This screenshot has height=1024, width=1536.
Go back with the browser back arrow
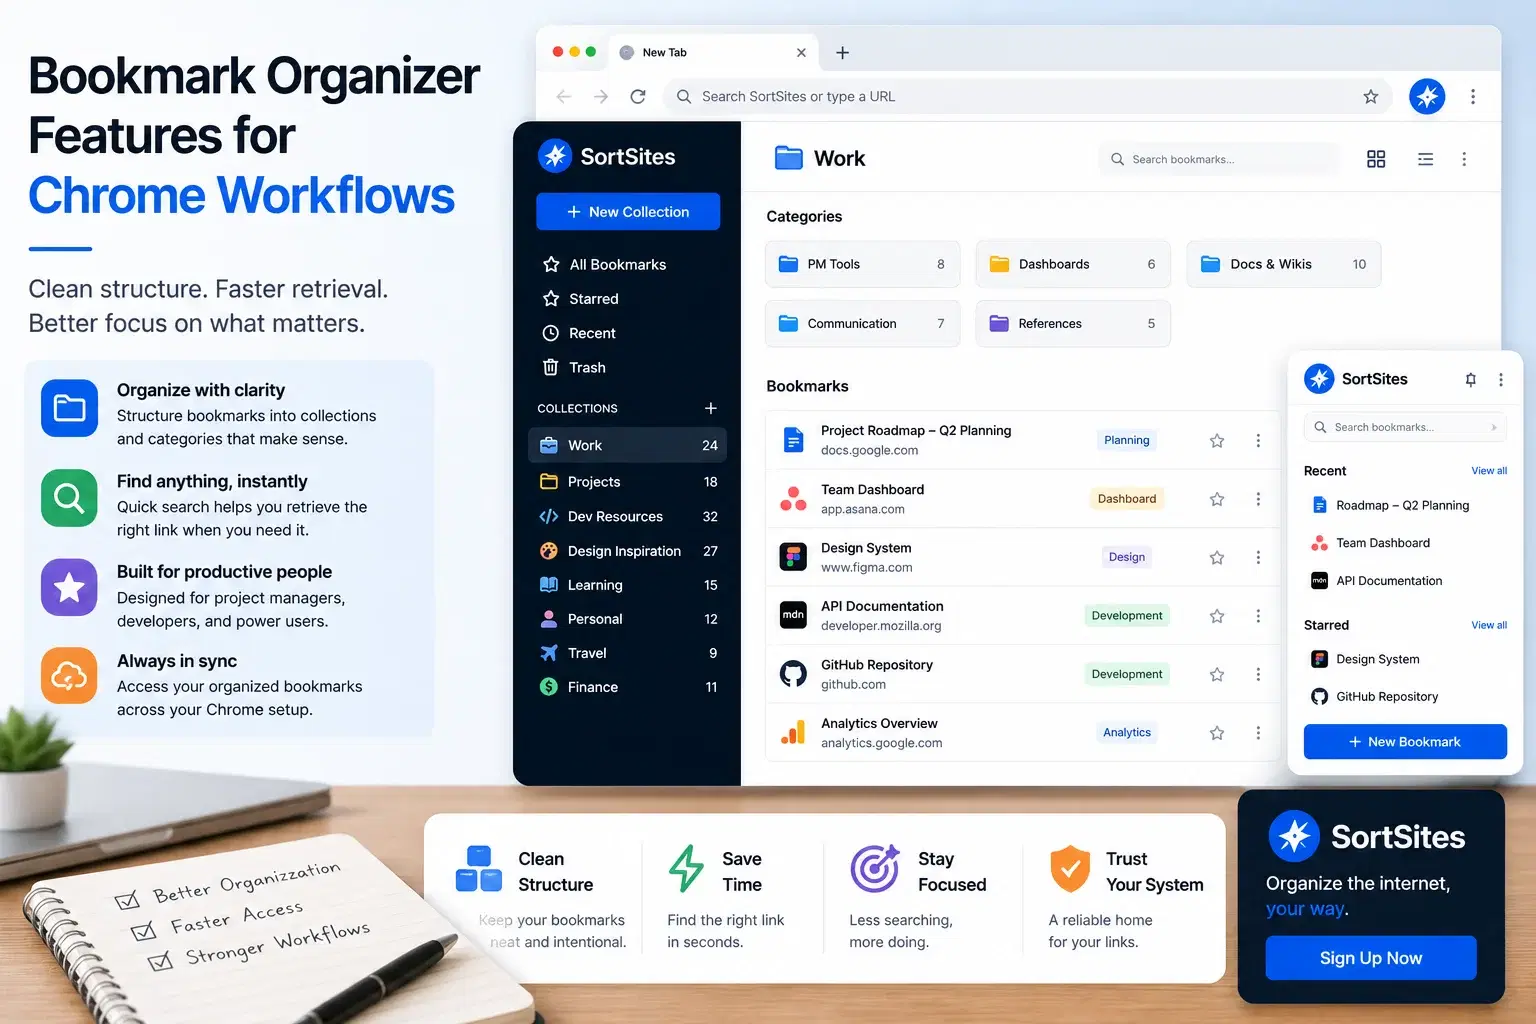coord(564,96)
